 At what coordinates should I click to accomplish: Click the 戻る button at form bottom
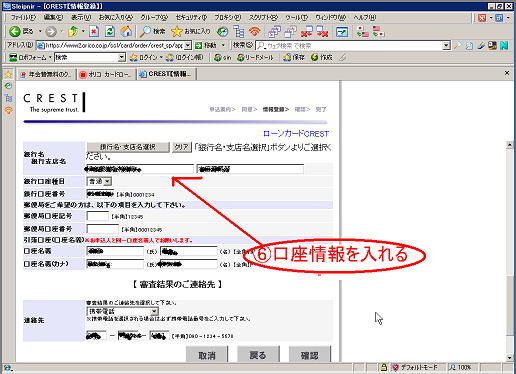[x=258, y=355]
